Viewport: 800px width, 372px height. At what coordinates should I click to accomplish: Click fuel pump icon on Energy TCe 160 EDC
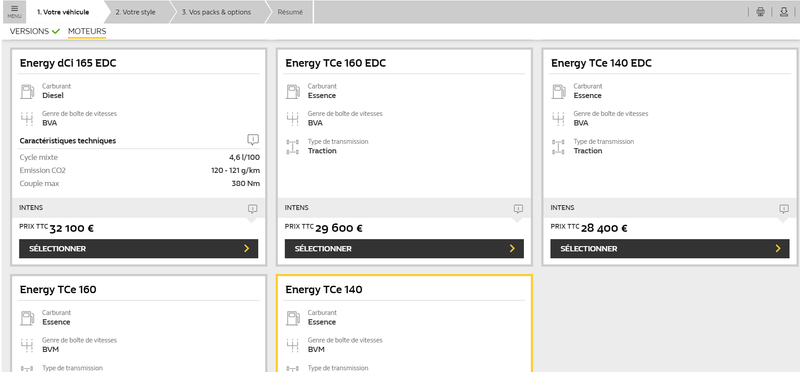pyautogui.click(x=293, y=91)
